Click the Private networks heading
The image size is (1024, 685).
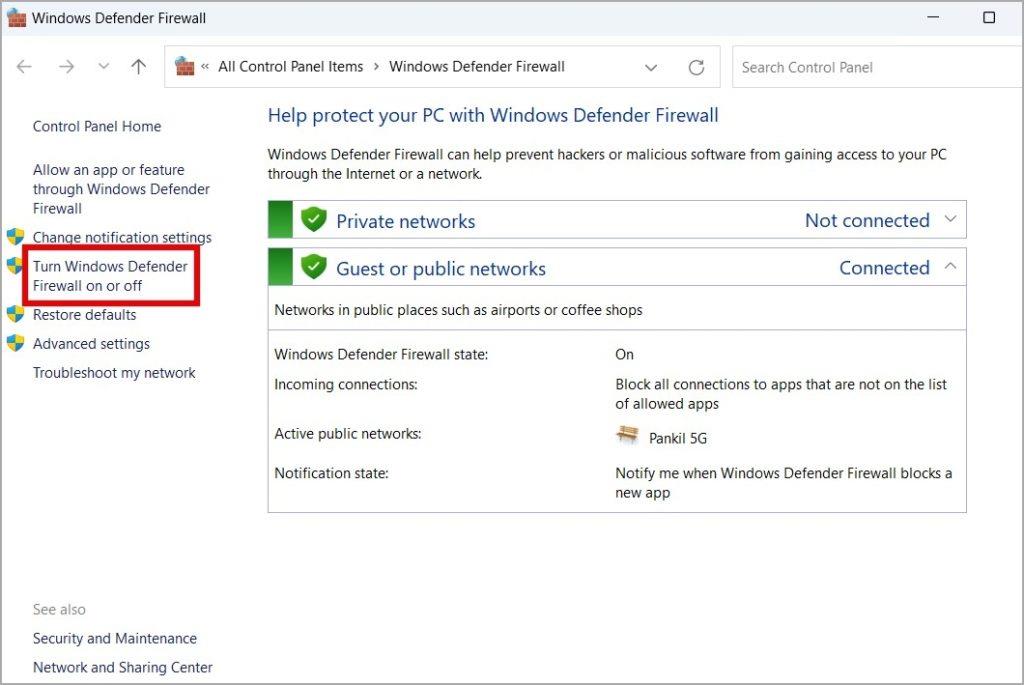tap(406, 221)
